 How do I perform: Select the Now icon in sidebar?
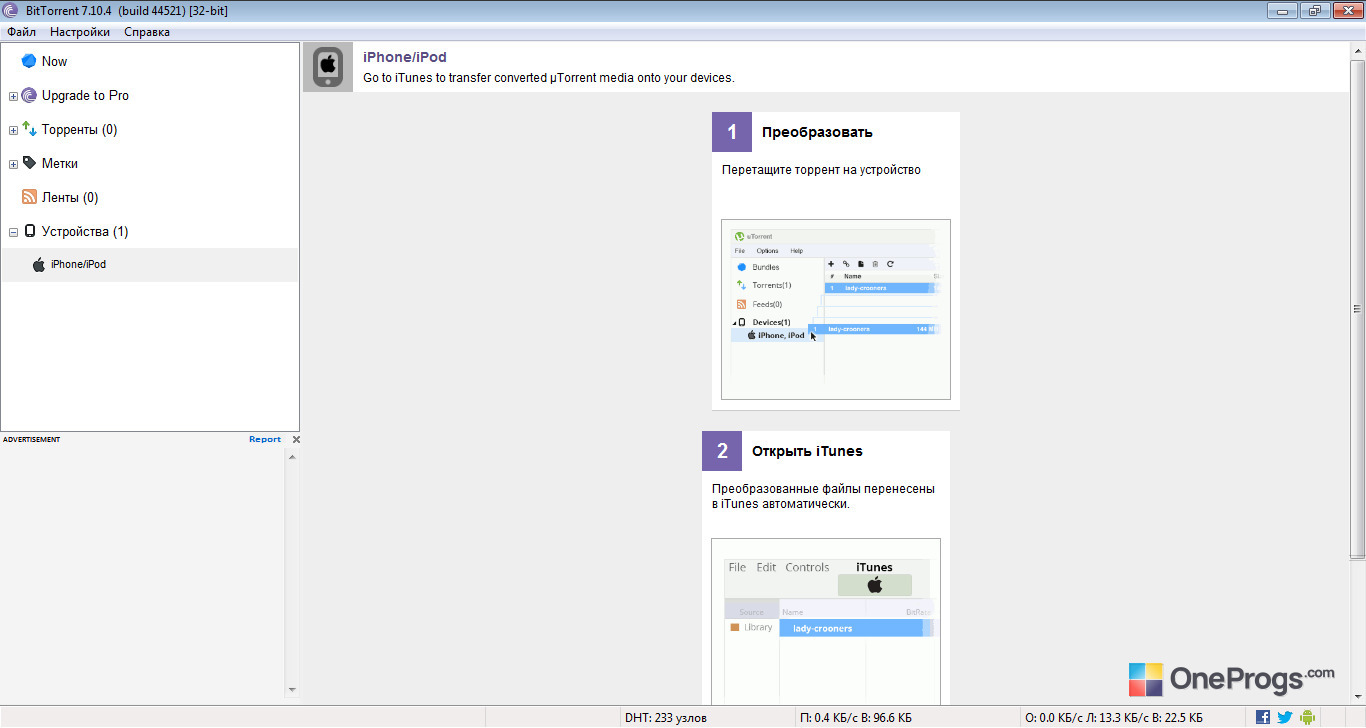pos(29,61)
